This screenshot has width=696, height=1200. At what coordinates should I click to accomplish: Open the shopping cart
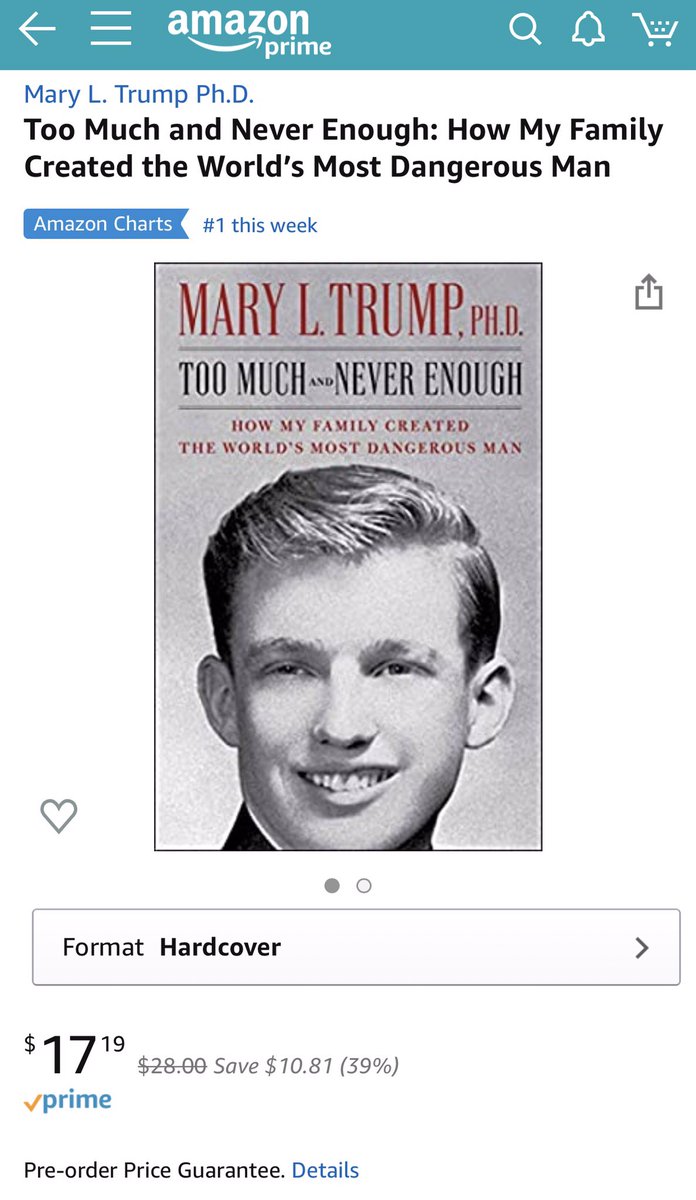tap(655, 30)
